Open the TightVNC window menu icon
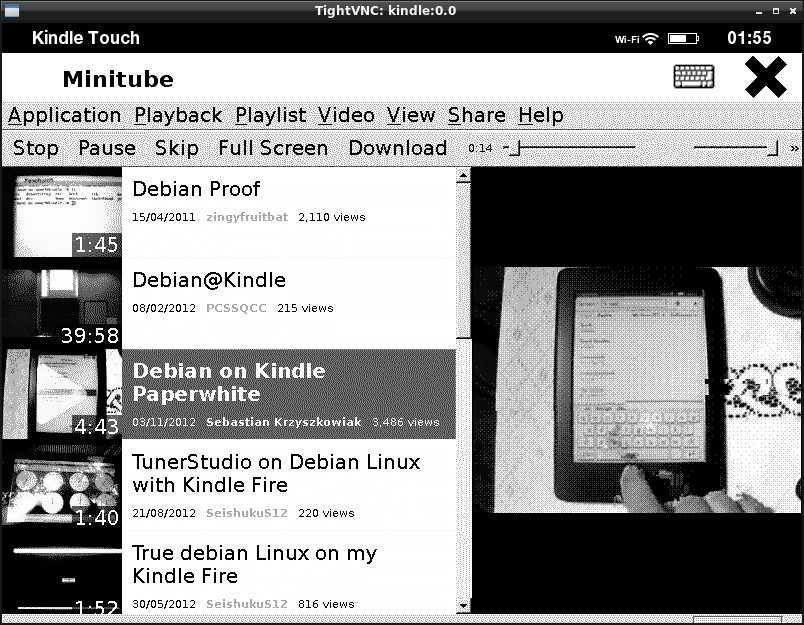Viewport: 804px width, 625px height. click(11, 10)
